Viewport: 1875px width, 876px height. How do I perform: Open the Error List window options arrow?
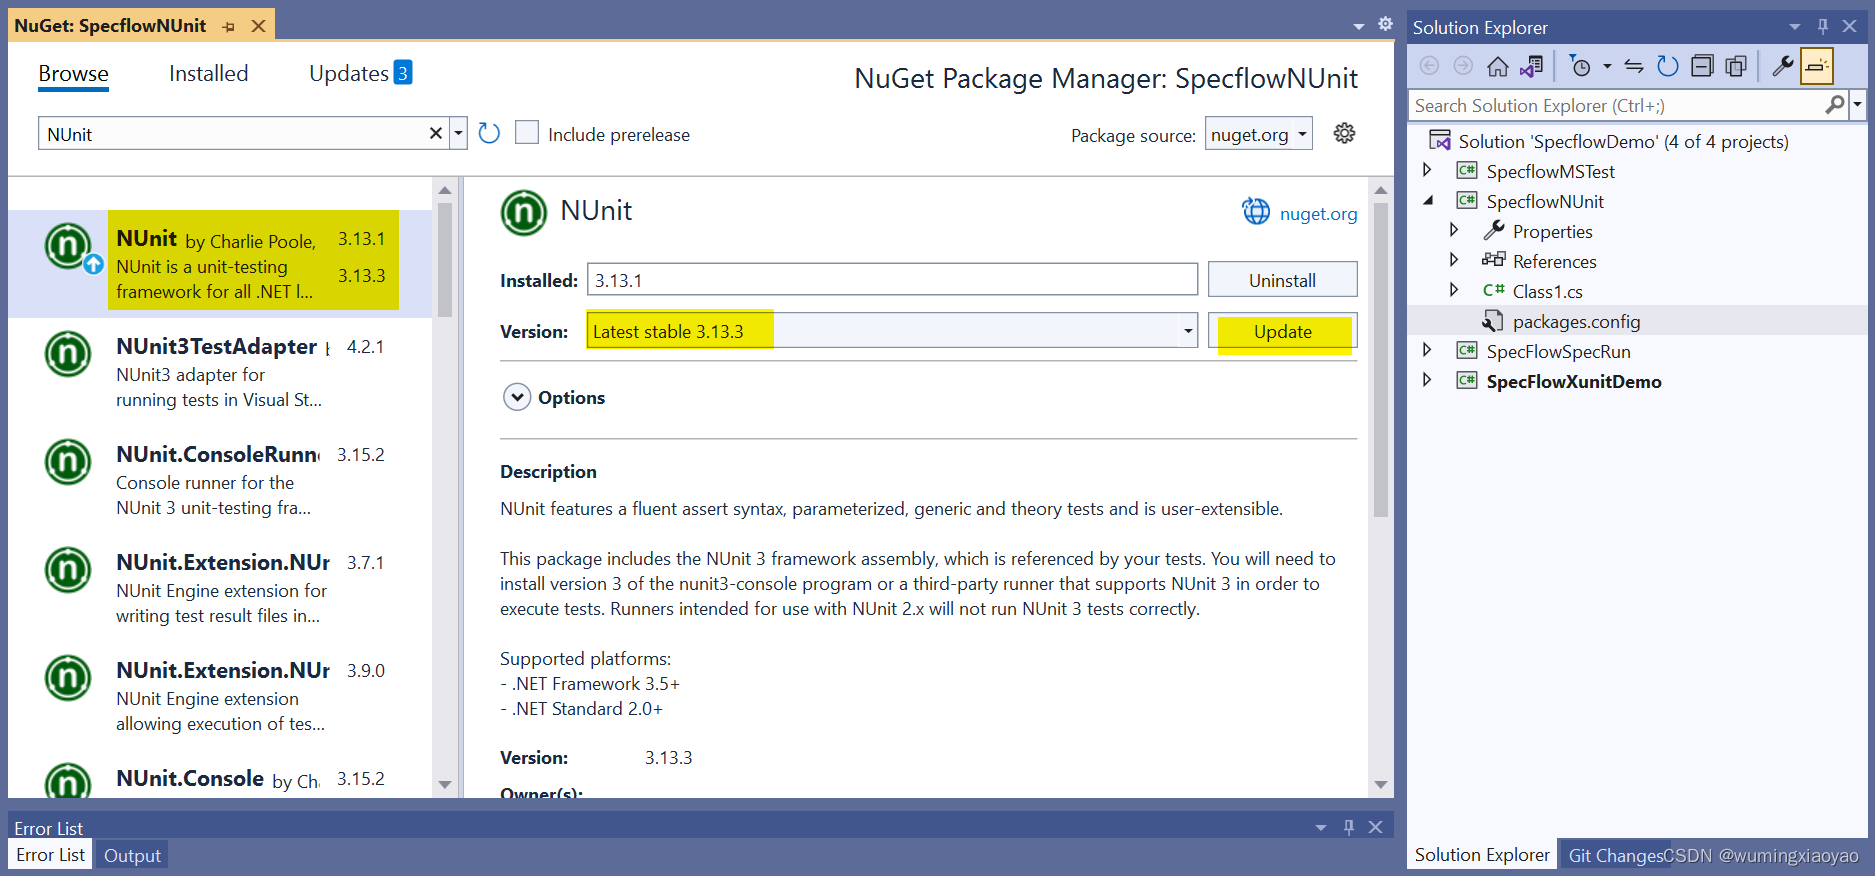[x=1321, y=827]
